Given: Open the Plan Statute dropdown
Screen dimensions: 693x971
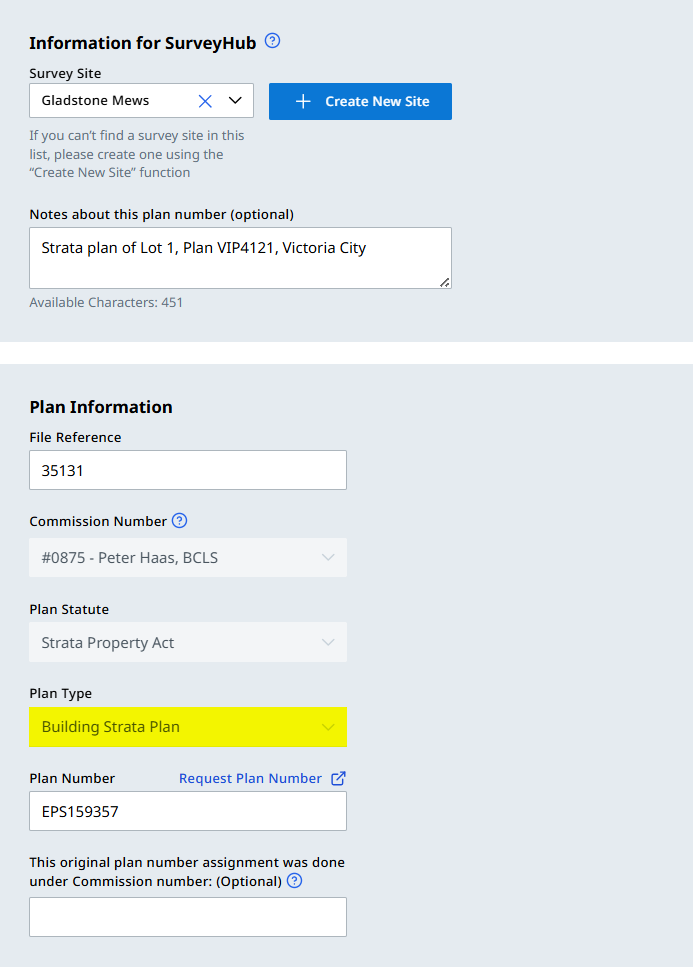Looking at the screenshot, I should 188,643.
